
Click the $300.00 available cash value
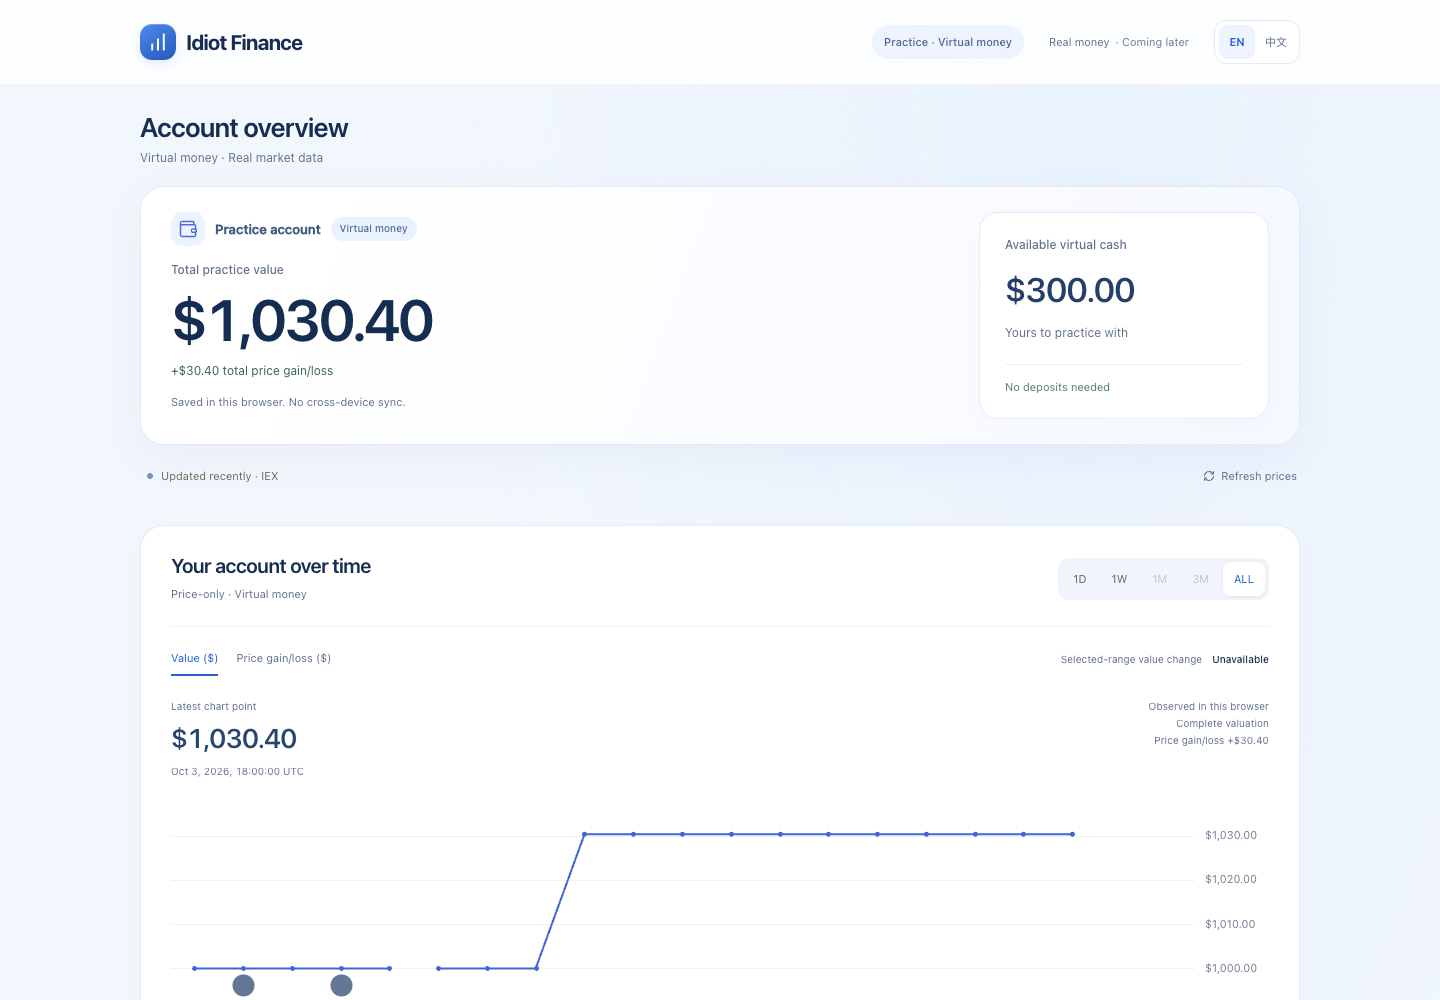(1070, 290)
